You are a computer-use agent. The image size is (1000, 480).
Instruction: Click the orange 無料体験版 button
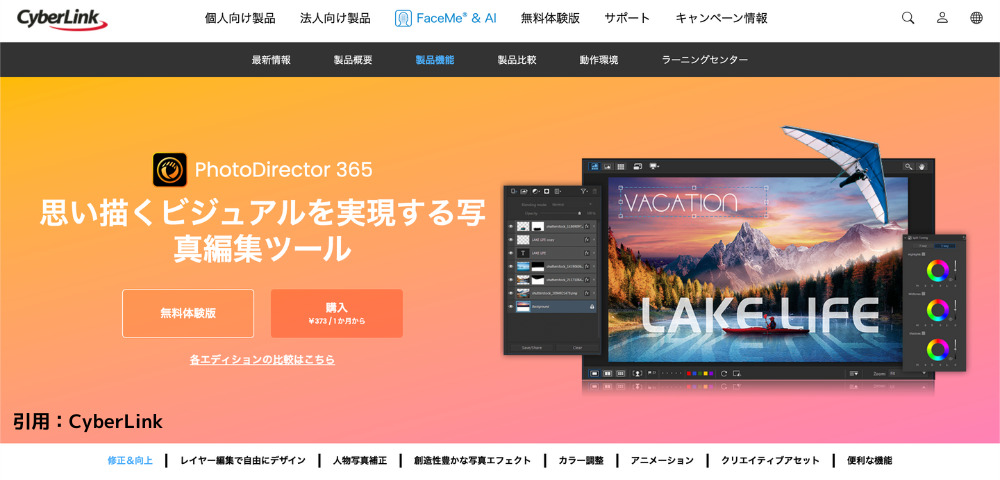pos(188,313)
